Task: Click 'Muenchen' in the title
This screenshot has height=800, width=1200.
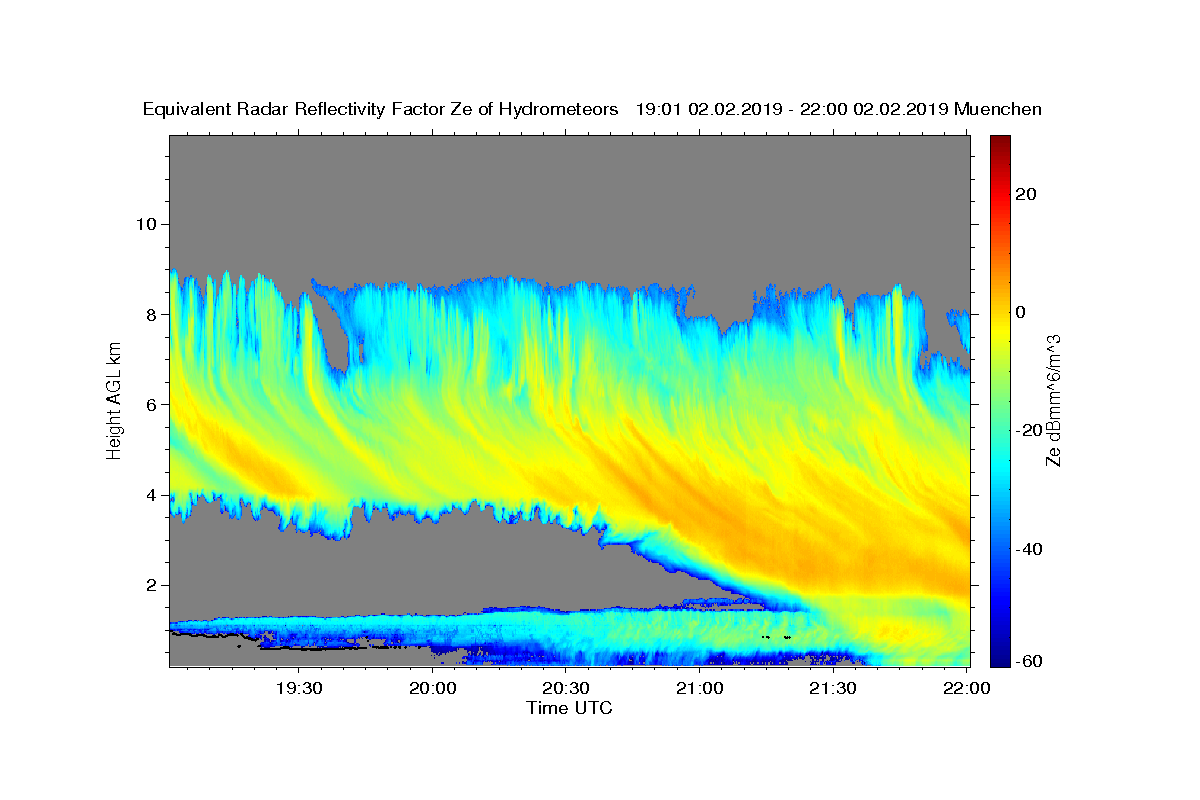Action: coord(999,110)
